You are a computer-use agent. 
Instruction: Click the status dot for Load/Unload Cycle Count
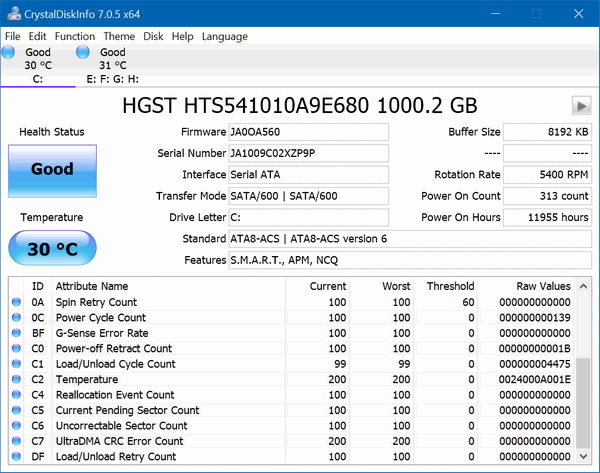[x=16, y=364]
